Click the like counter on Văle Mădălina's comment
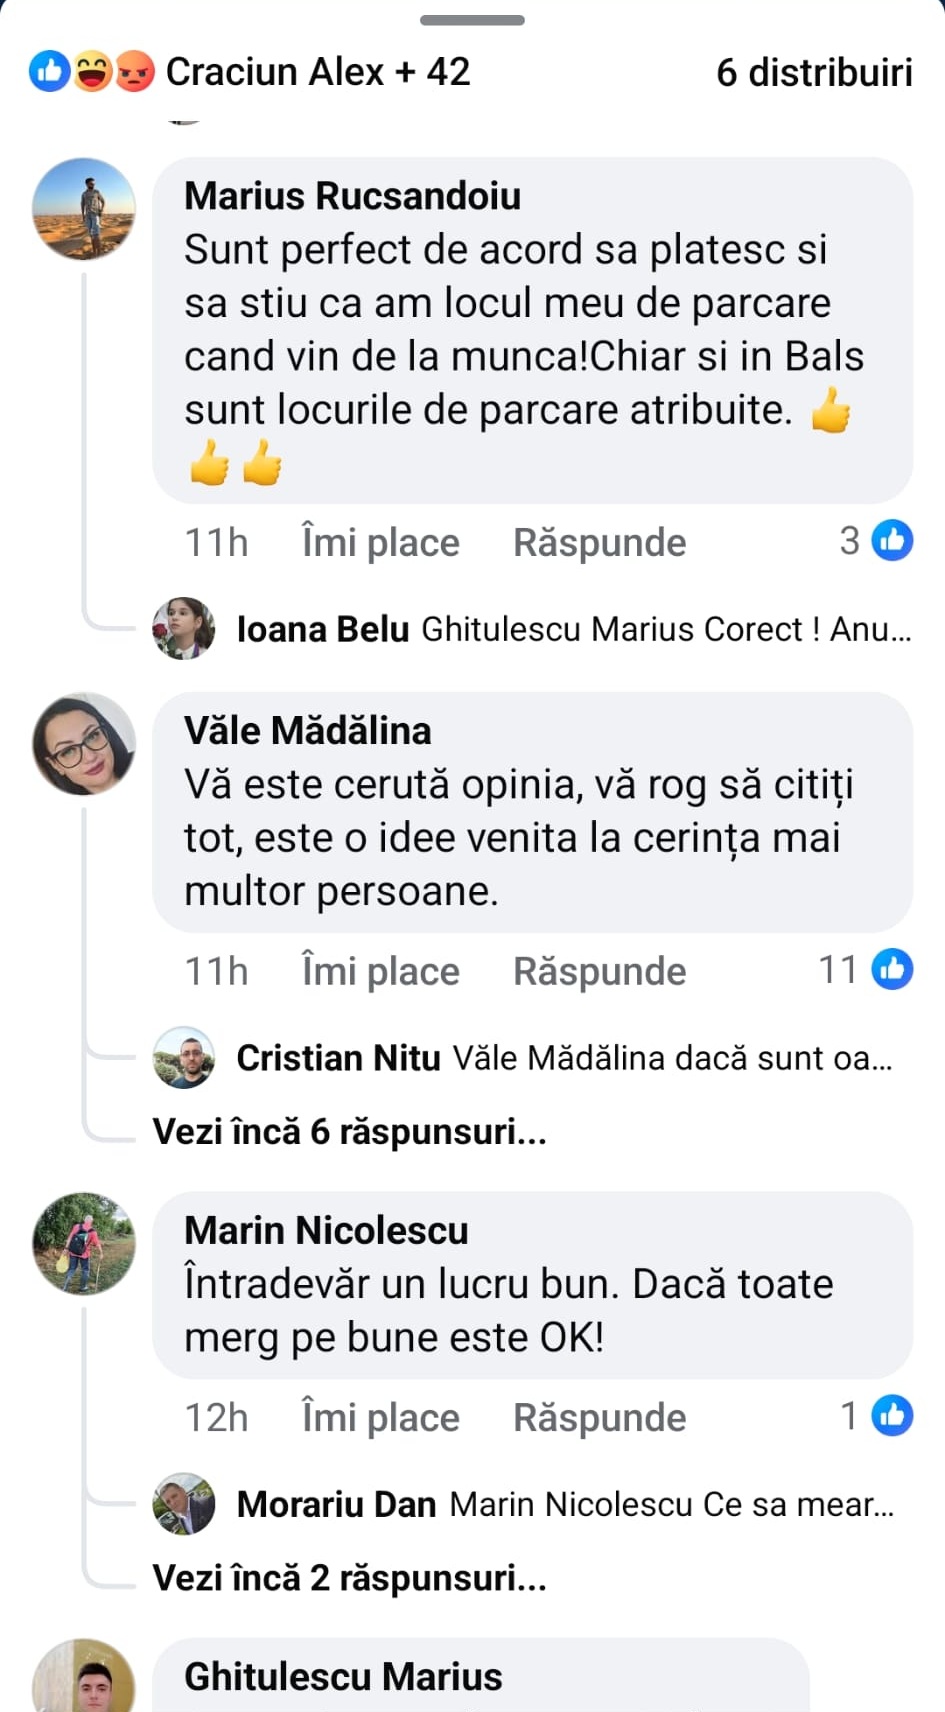 point(866,970)
